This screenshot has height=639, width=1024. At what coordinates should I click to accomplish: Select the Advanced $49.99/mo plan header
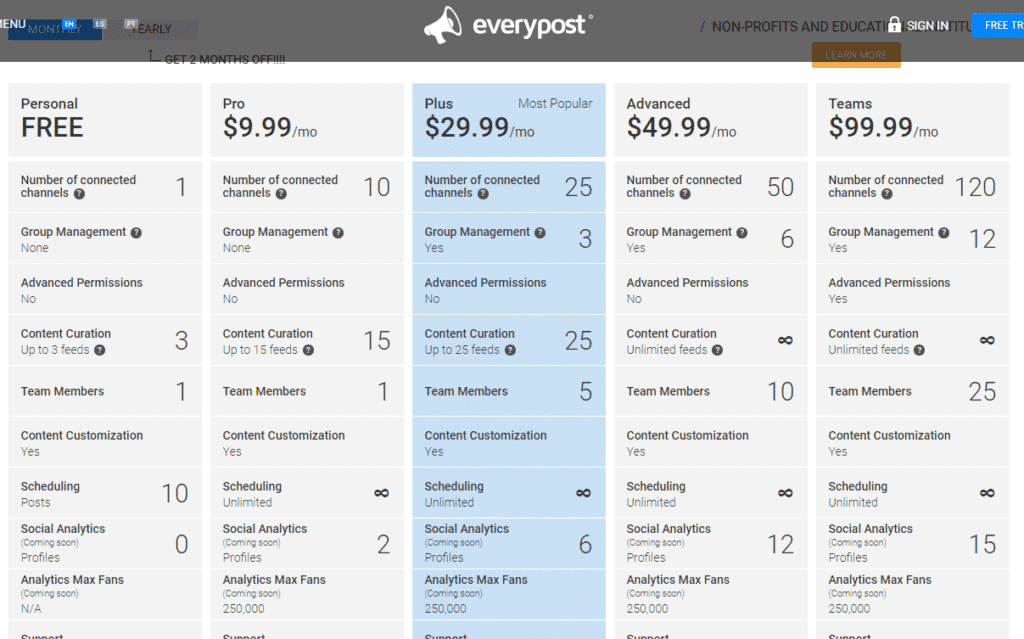[711, 120]
